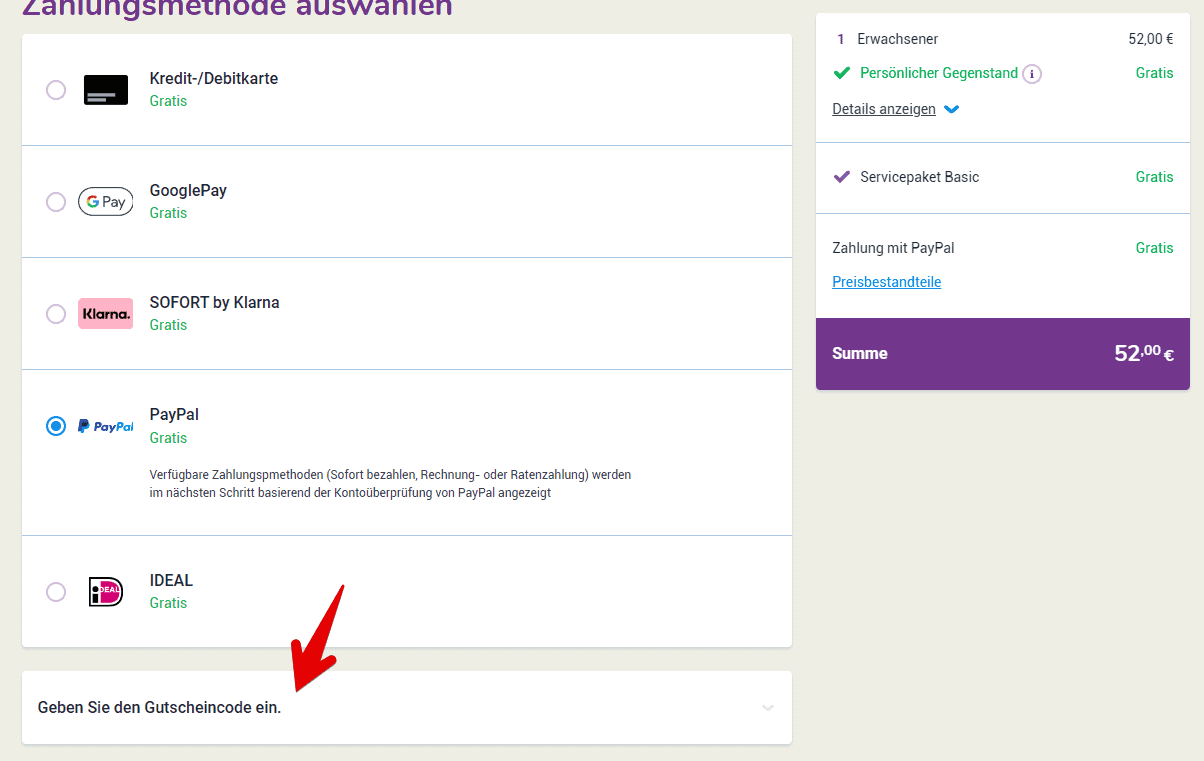Click the PayPal payment option label

(174, 415)
